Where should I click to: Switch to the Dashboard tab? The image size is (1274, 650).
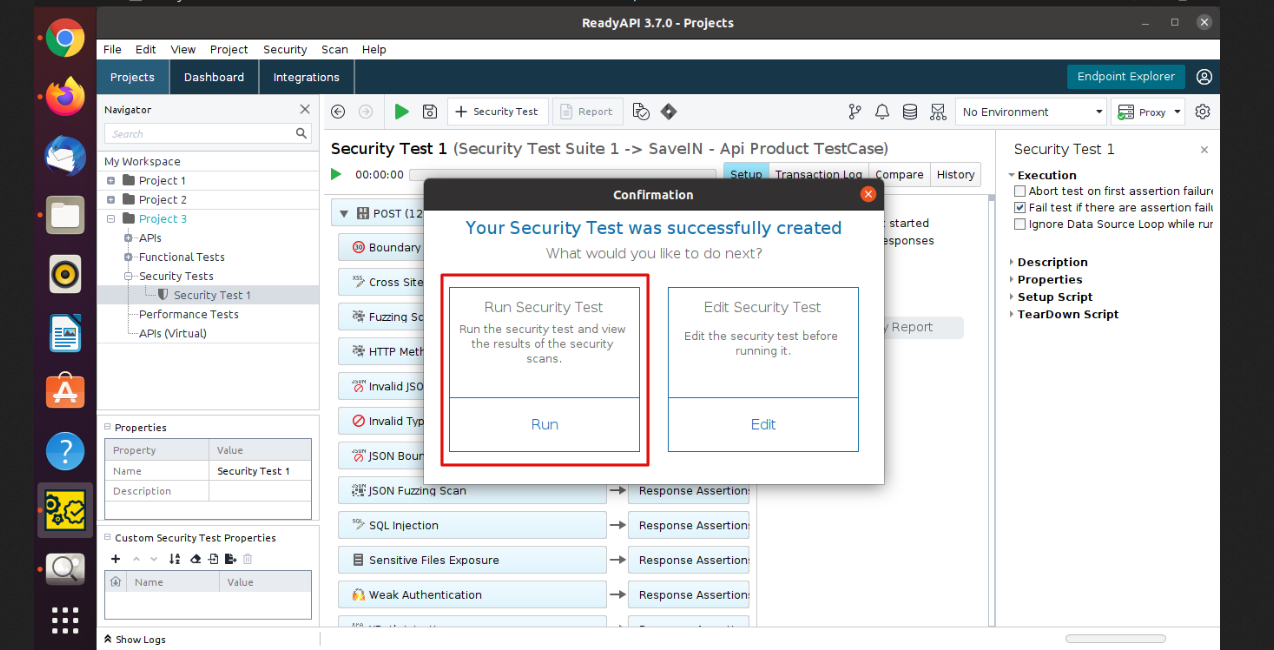coord(214,77)
